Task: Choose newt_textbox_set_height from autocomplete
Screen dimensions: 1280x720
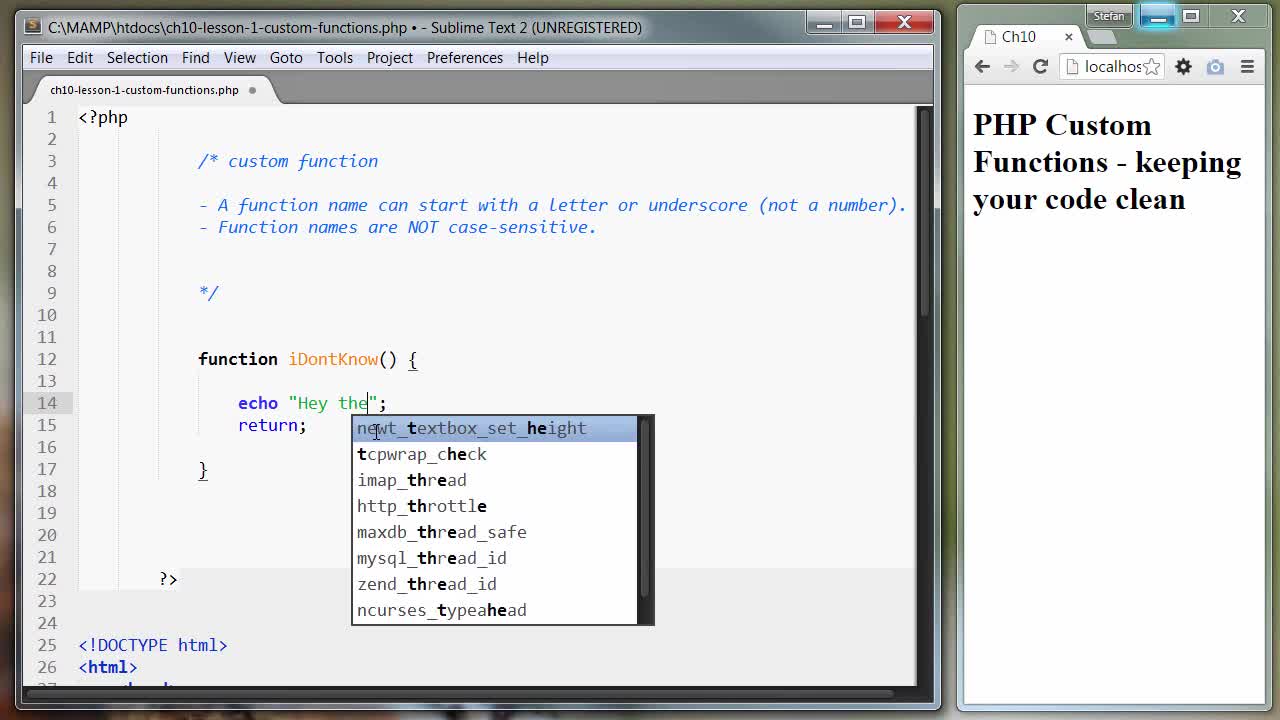Action: 495,428
